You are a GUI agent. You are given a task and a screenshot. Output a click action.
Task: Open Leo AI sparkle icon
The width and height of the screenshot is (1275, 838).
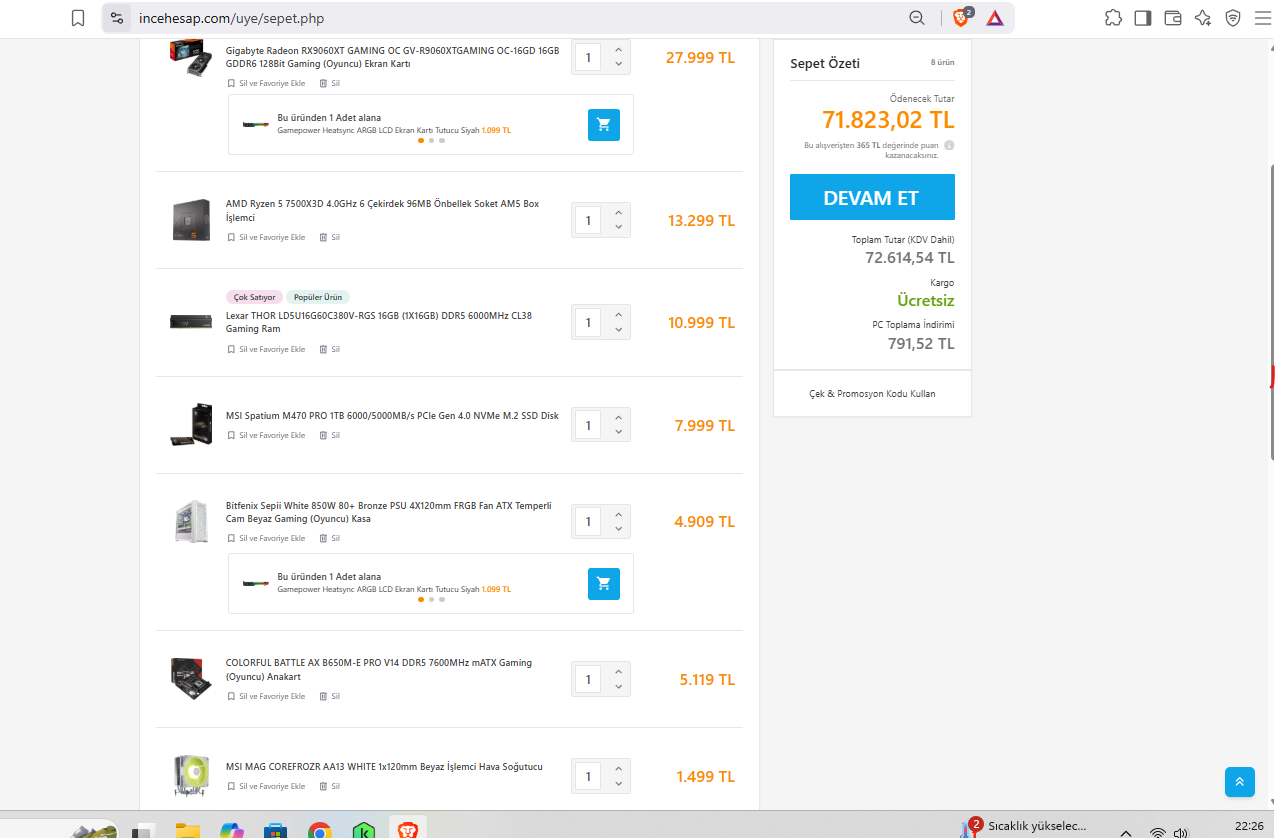[x=1203, y=18]
